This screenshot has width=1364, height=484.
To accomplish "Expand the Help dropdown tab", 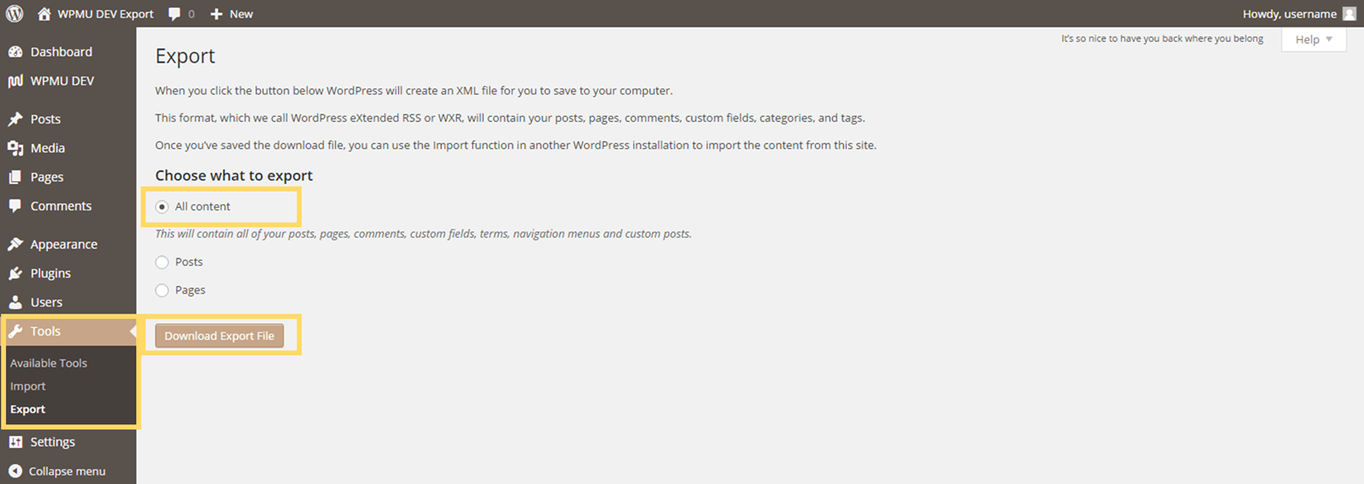I will 1313,40.
